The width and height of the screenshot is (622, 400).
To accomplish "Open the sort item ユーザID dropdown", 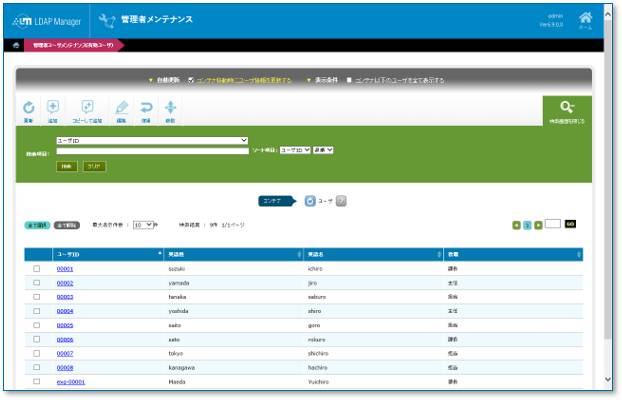I will point(296,150).
